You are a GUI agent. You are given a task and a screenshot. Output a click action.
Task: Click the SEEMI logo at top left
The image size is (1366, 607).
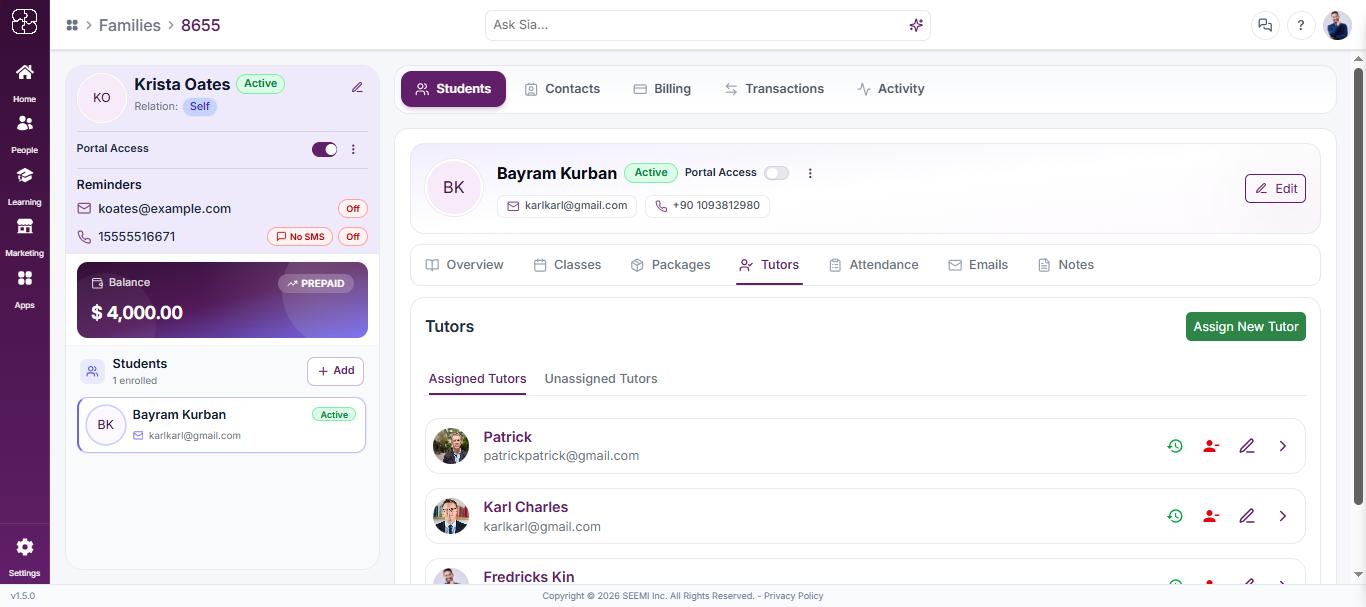pos(24,21)
